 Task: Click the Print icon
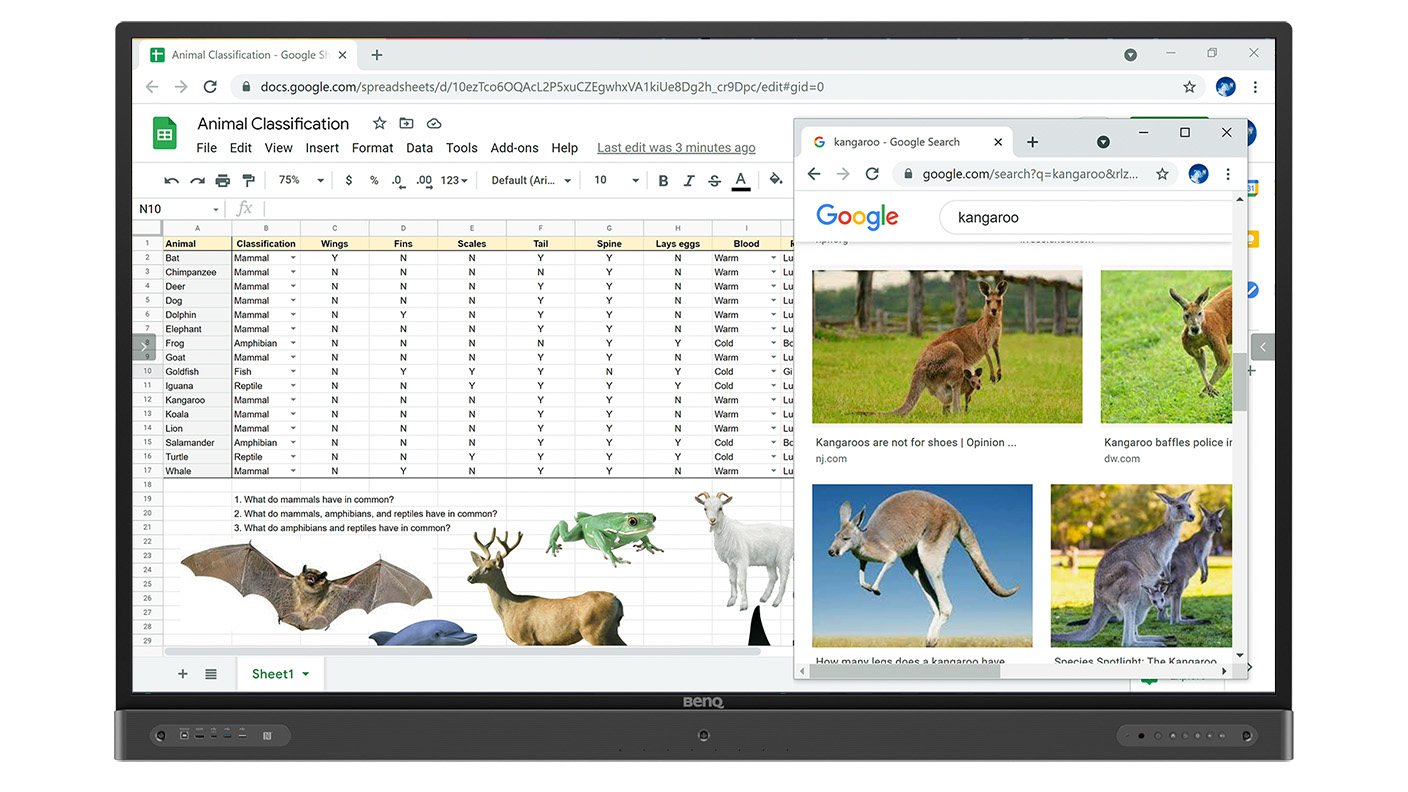[x=222, y=180]
